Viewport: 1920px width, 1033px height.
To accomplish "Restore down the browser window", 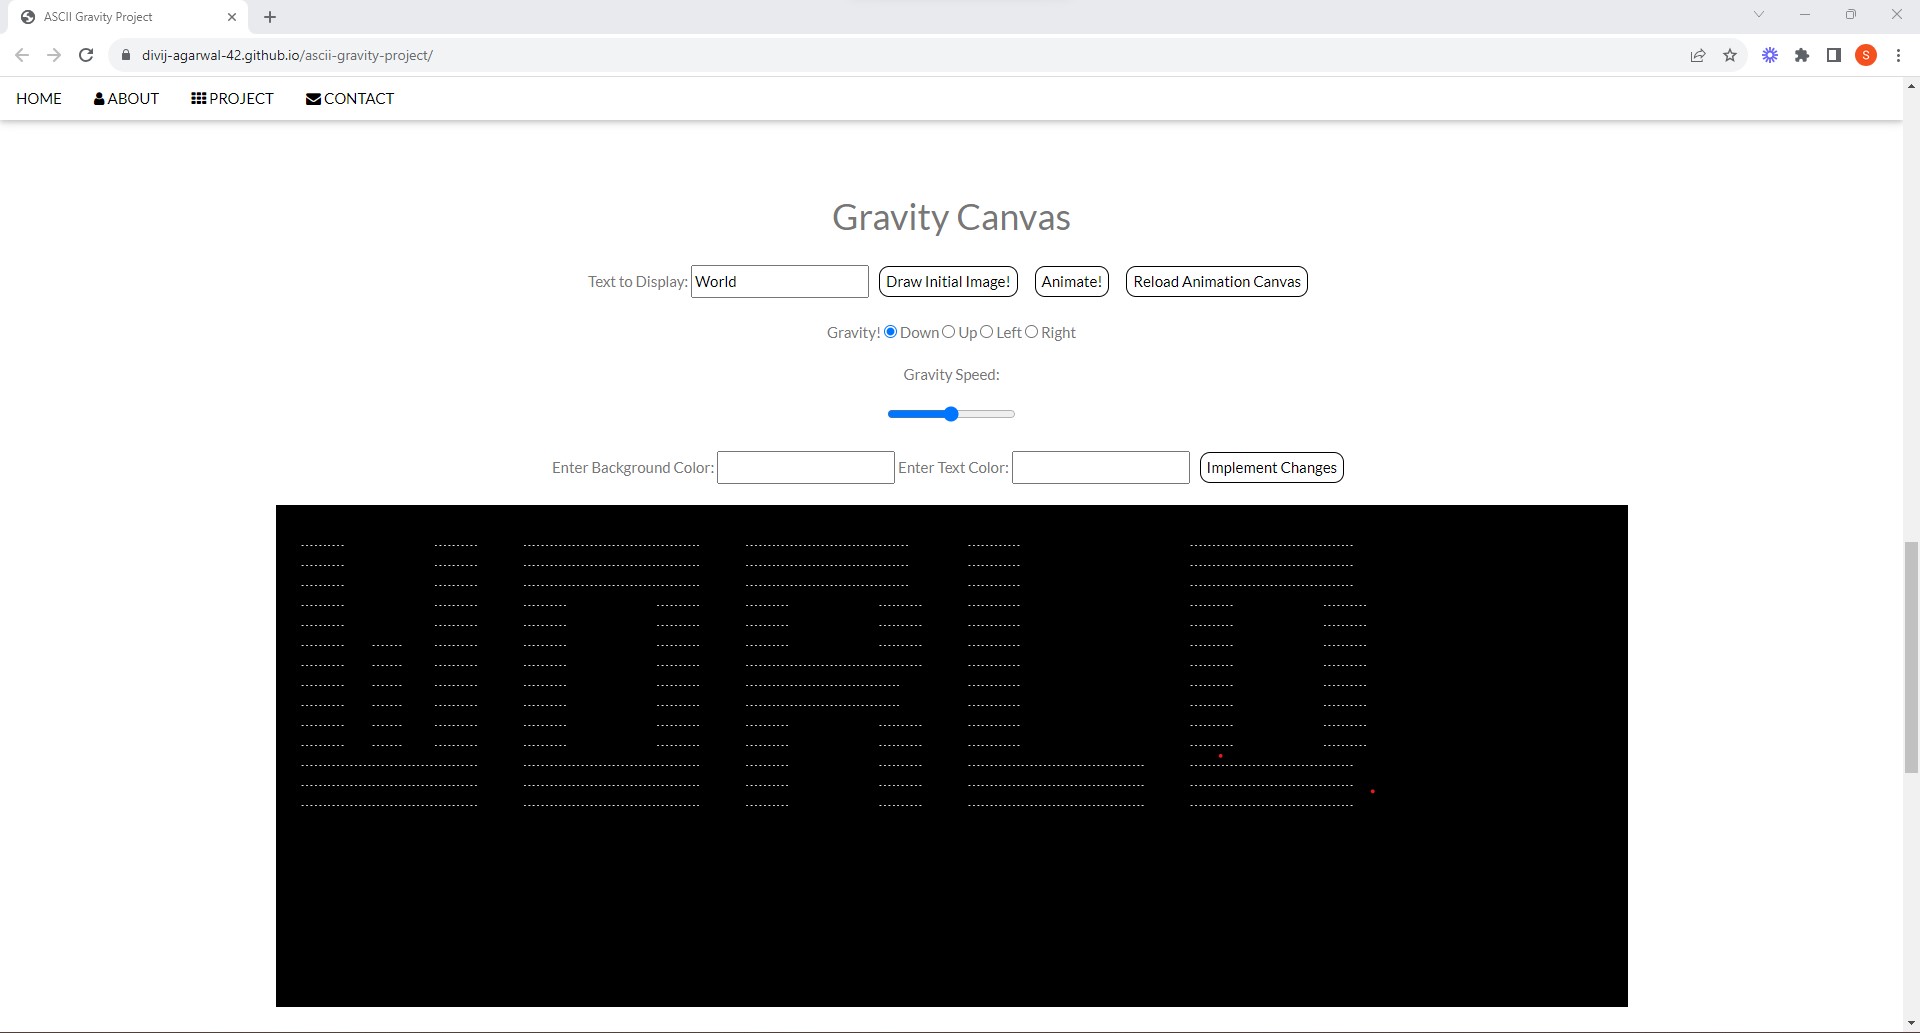I will pyautogui.click(x=1851, y=14).
